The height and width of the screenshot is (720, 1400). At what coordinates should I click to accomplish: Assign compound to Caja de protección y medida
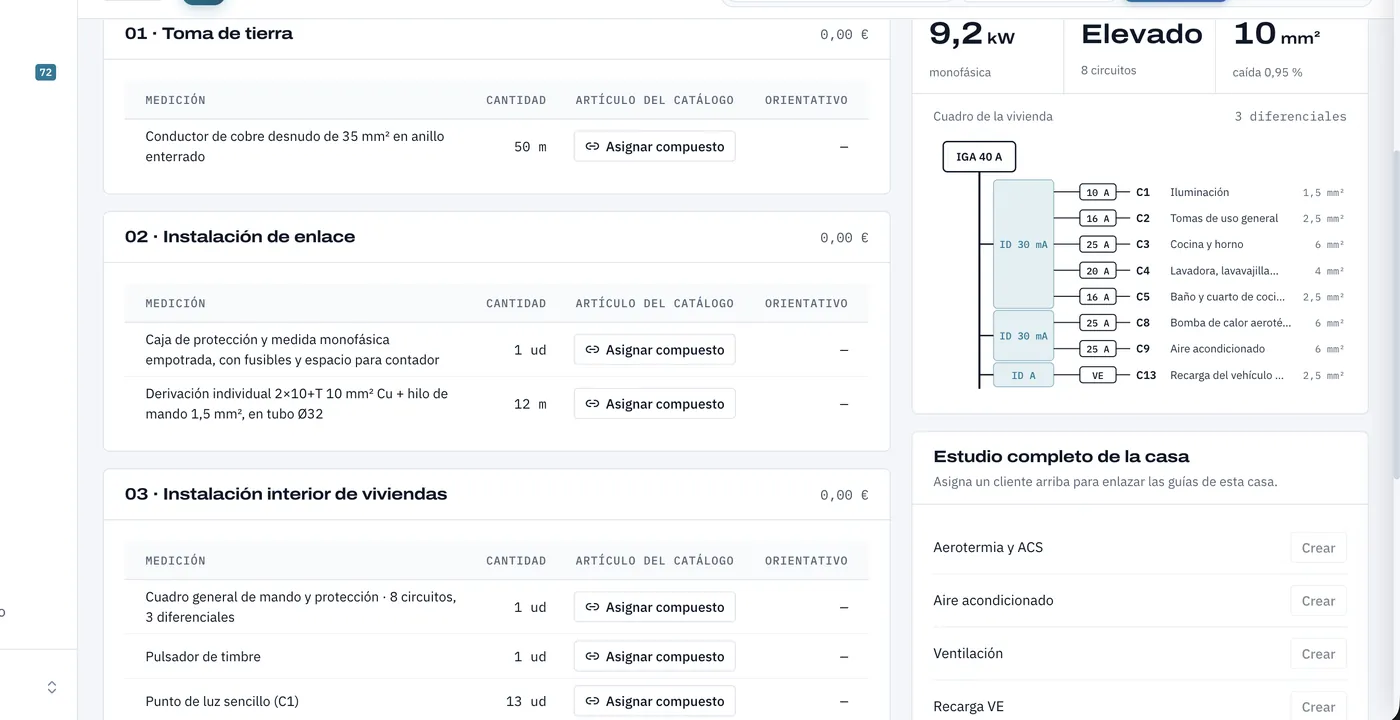[655, 350]
